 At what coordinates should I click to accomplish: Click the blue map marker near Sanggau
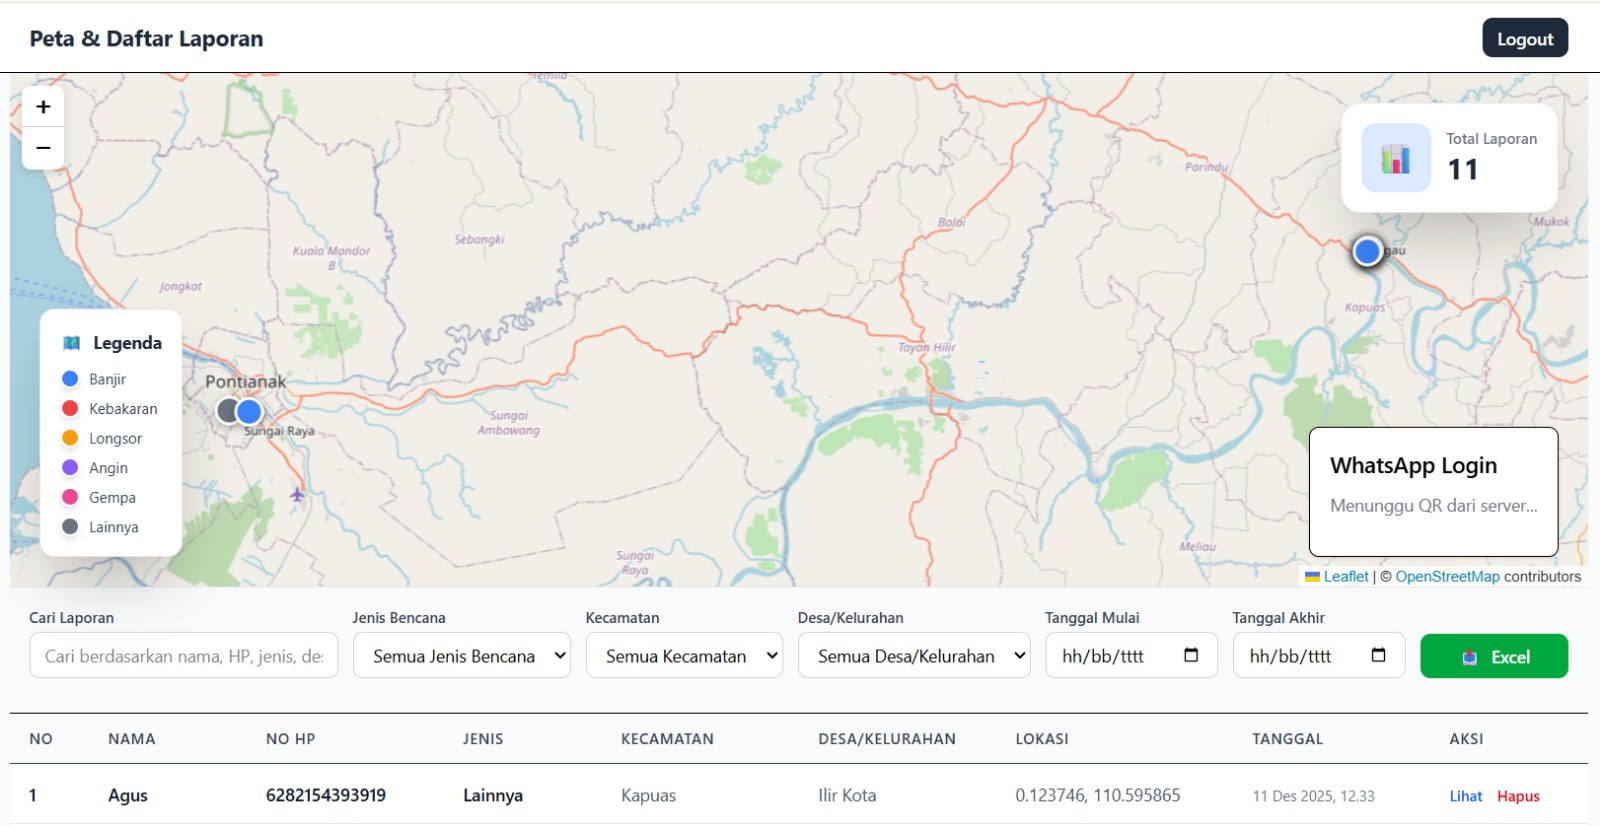pos(1367,251)
